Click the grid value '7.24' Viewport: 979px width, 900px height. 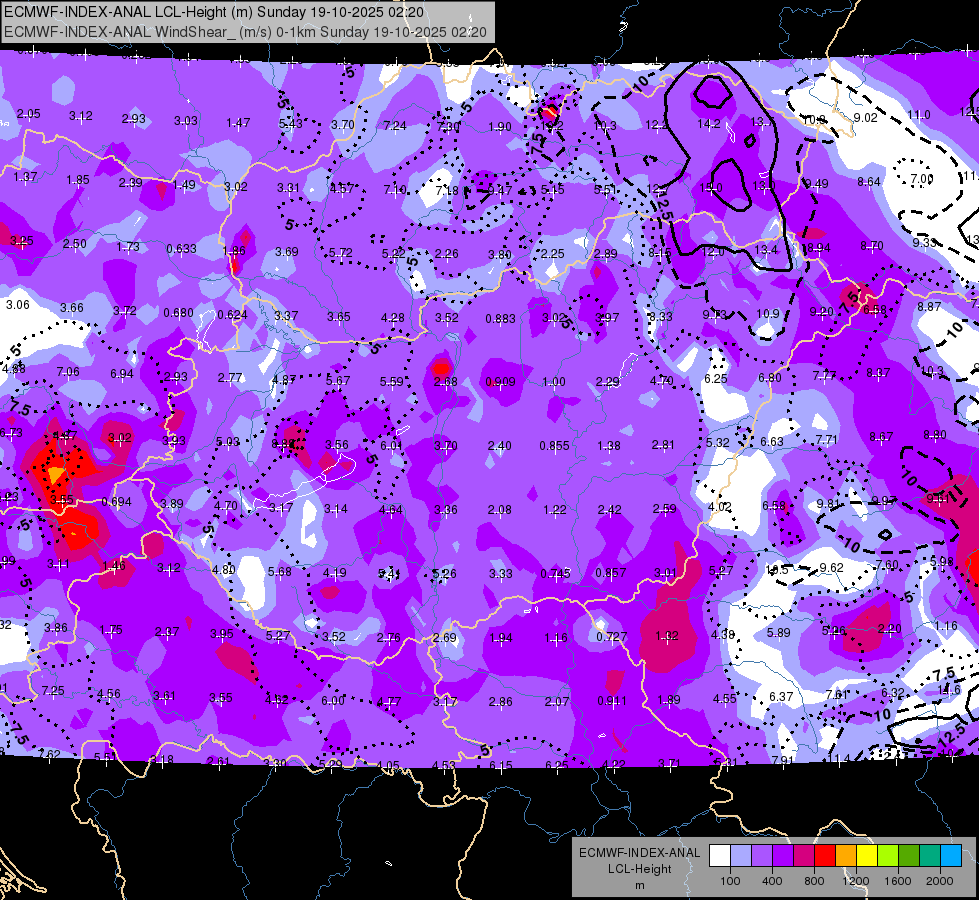395,126
